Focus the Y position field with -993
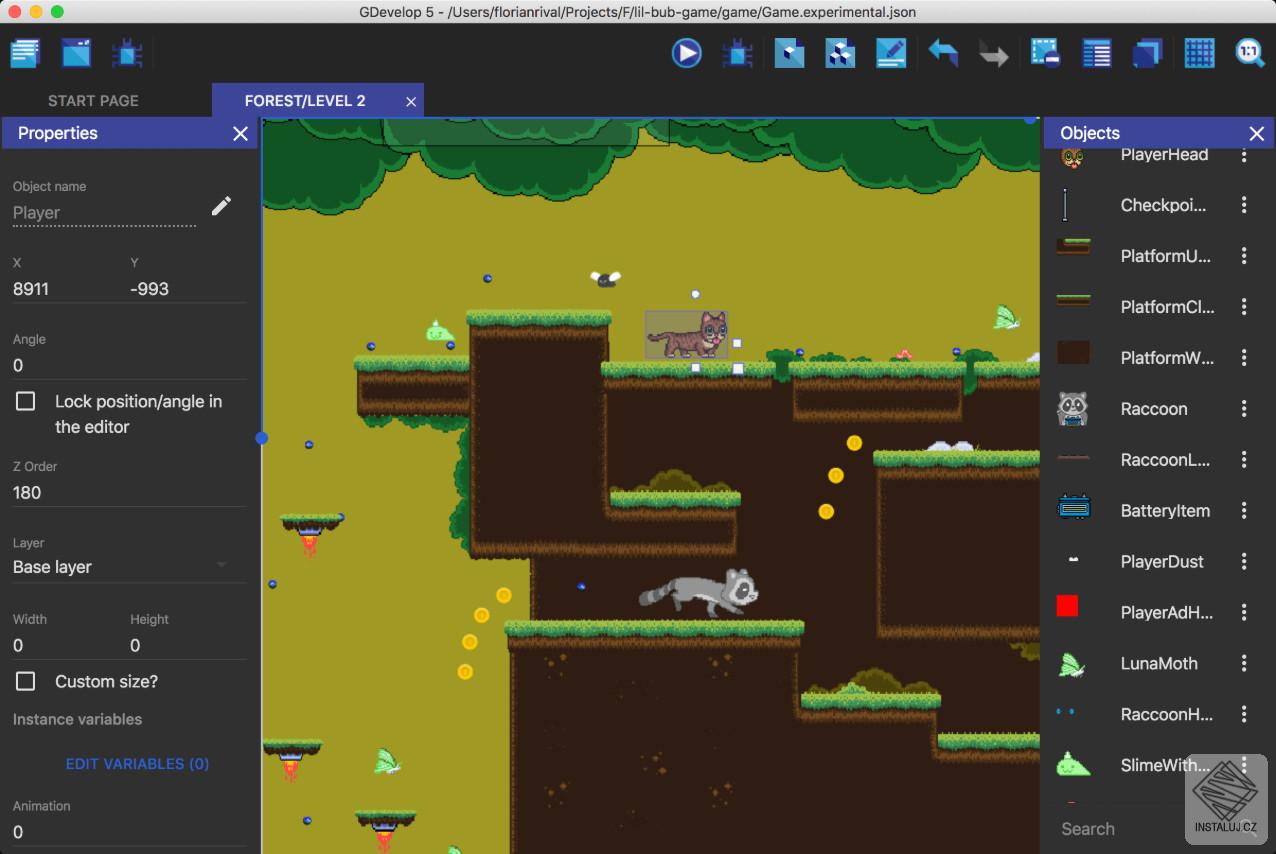Screen dimensions: 1276x854 188,289
